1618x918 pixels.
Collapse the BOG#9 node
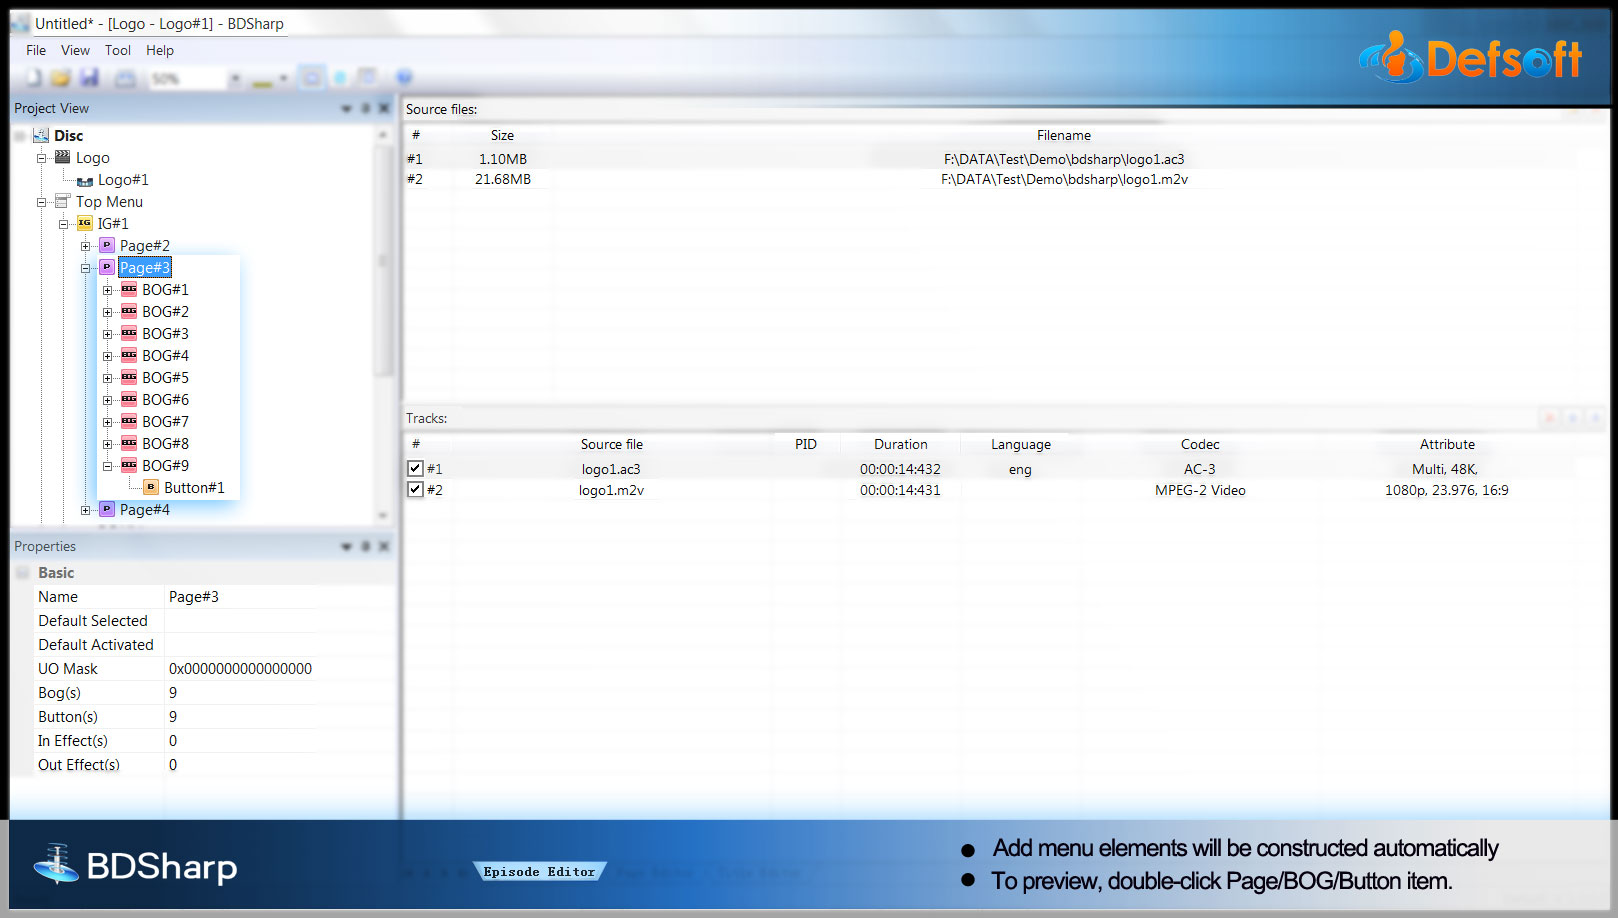point(107,466)
